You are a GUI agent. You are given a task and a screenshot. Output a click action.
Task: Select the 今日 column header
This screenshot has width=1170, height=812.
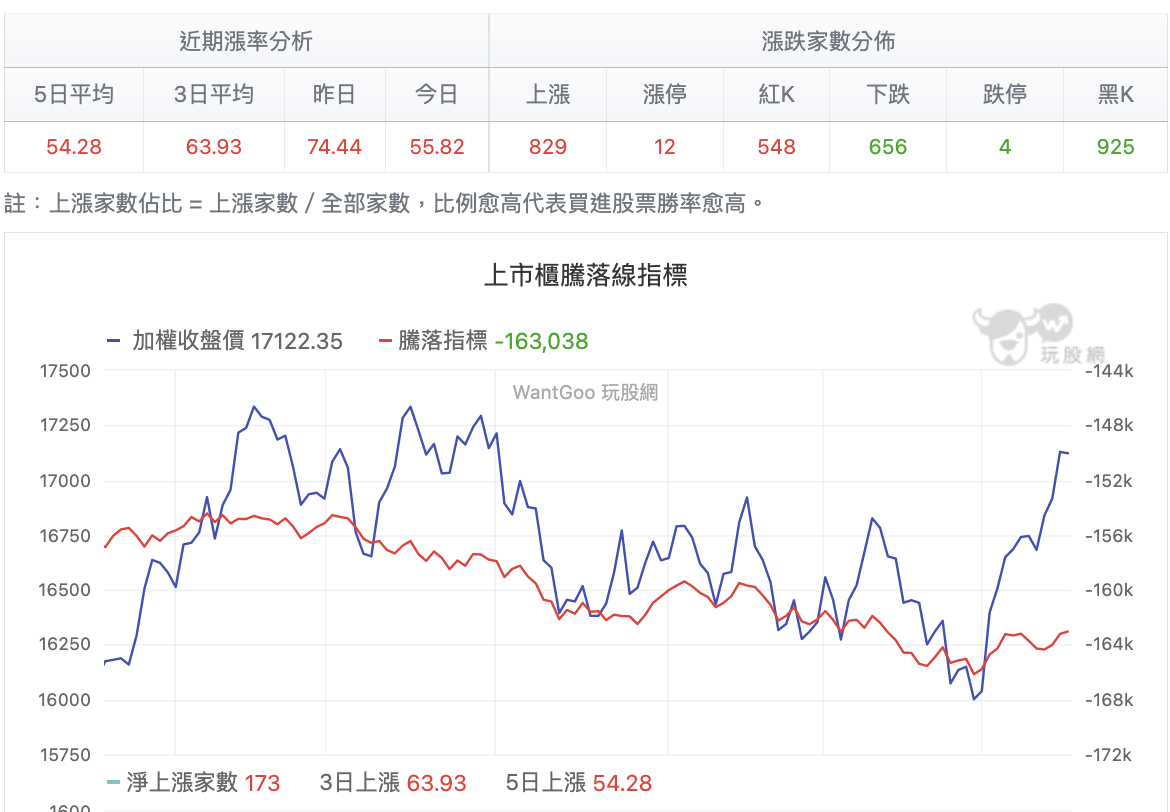point(437,94)
